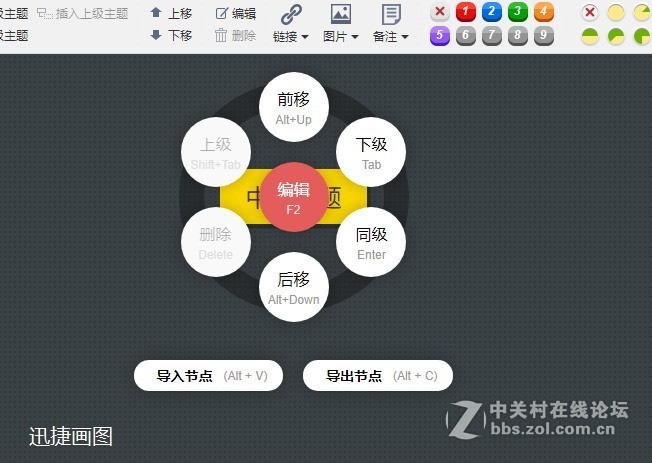Clear progress with the circled X icon
The width and height of the screenshot is (652, 463).
[590, 12]
